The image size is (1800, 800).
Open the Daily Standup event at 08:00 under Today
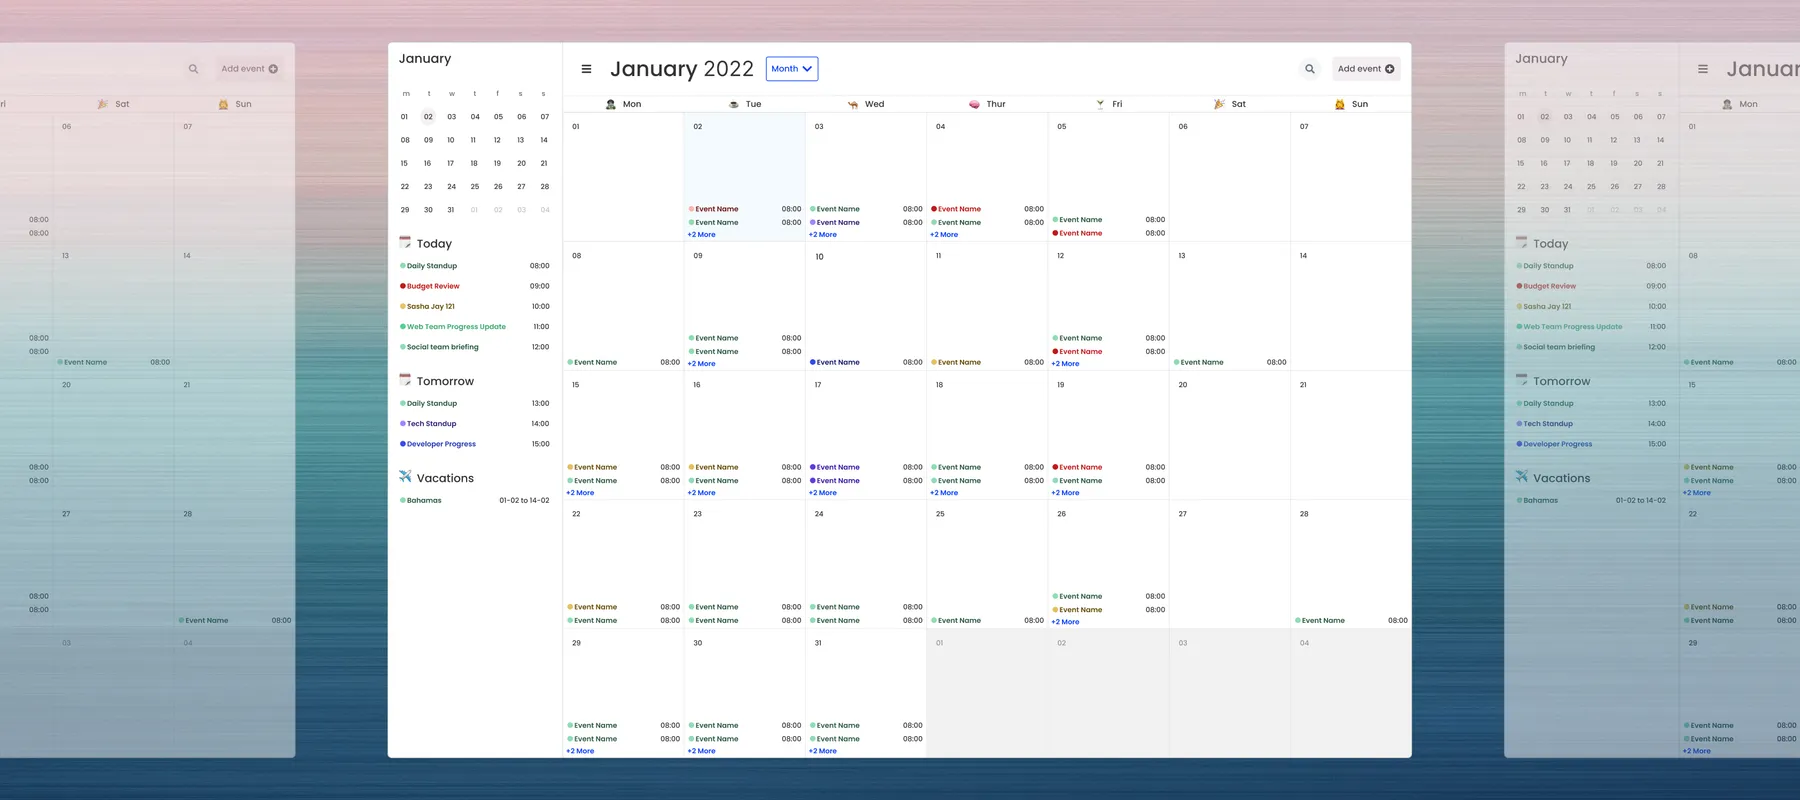[x=475, y=266]
